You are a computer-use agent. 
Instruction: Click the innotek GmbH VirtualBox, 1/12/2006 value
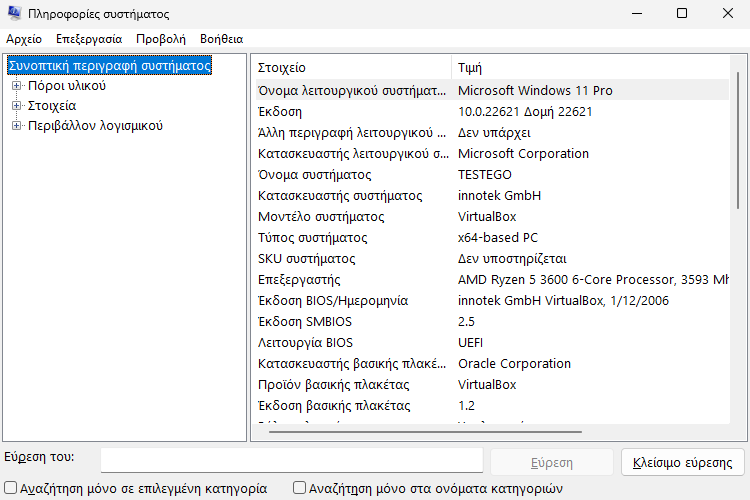563,300
